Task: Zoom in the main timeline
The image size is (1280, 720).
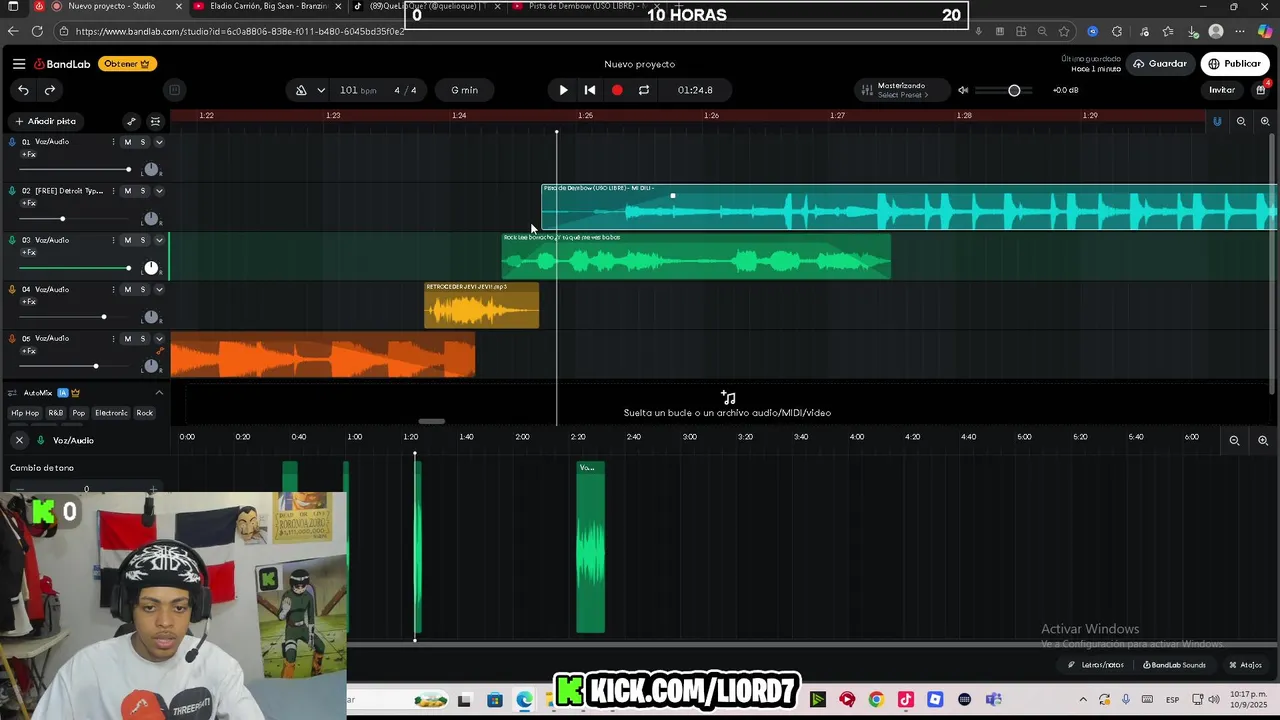Action: point(1265,122)
